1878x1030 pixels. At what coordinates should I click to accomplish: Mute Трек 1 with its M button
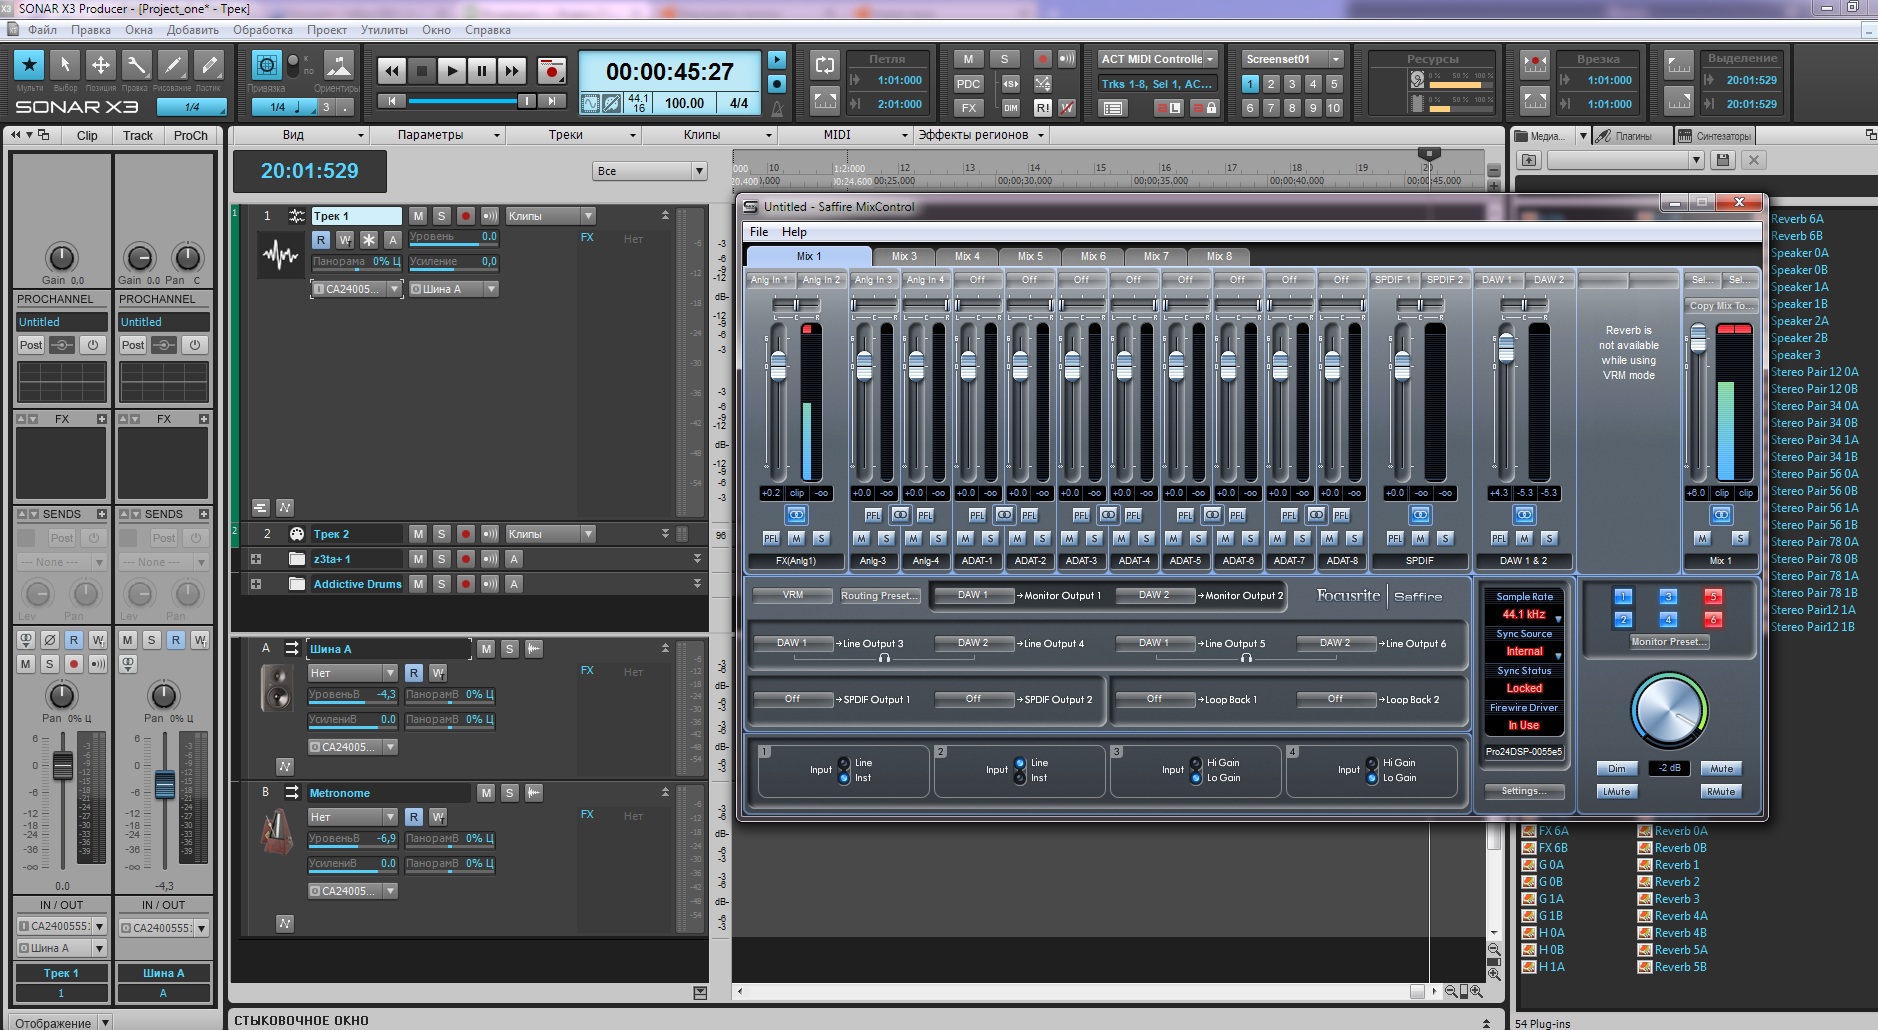pyautogui.click(x=418, y=216)
